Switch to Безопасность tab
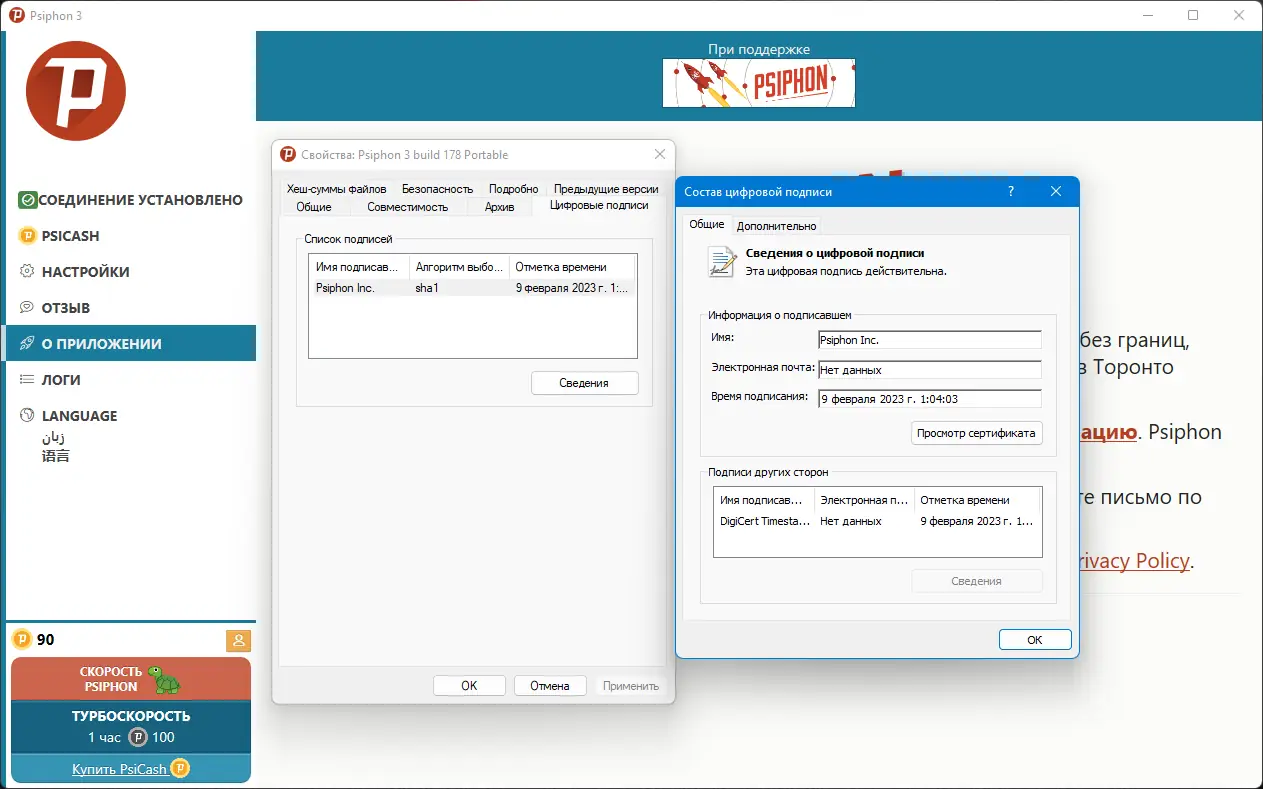The image size is (1263, 789). [x=437, y=188]
